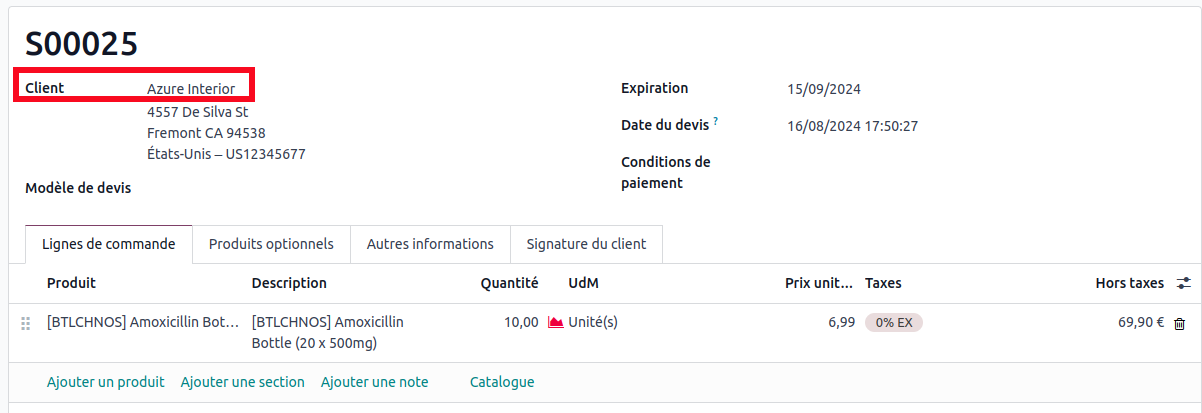Go to the Signature du client tab
The image size is (1202, 413).
pyautogui.click(x=586, y=244)
